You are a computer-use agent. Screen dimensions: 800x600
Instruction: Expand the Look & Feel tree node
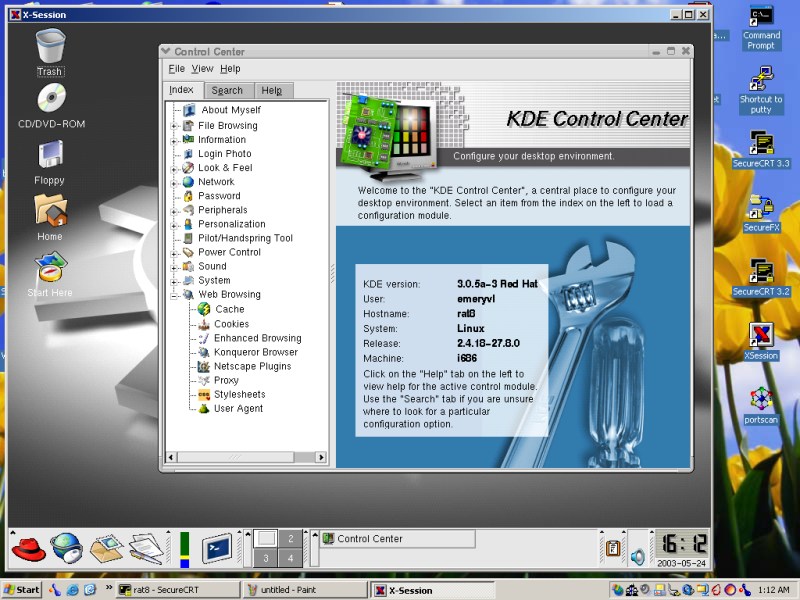point(175,168)
